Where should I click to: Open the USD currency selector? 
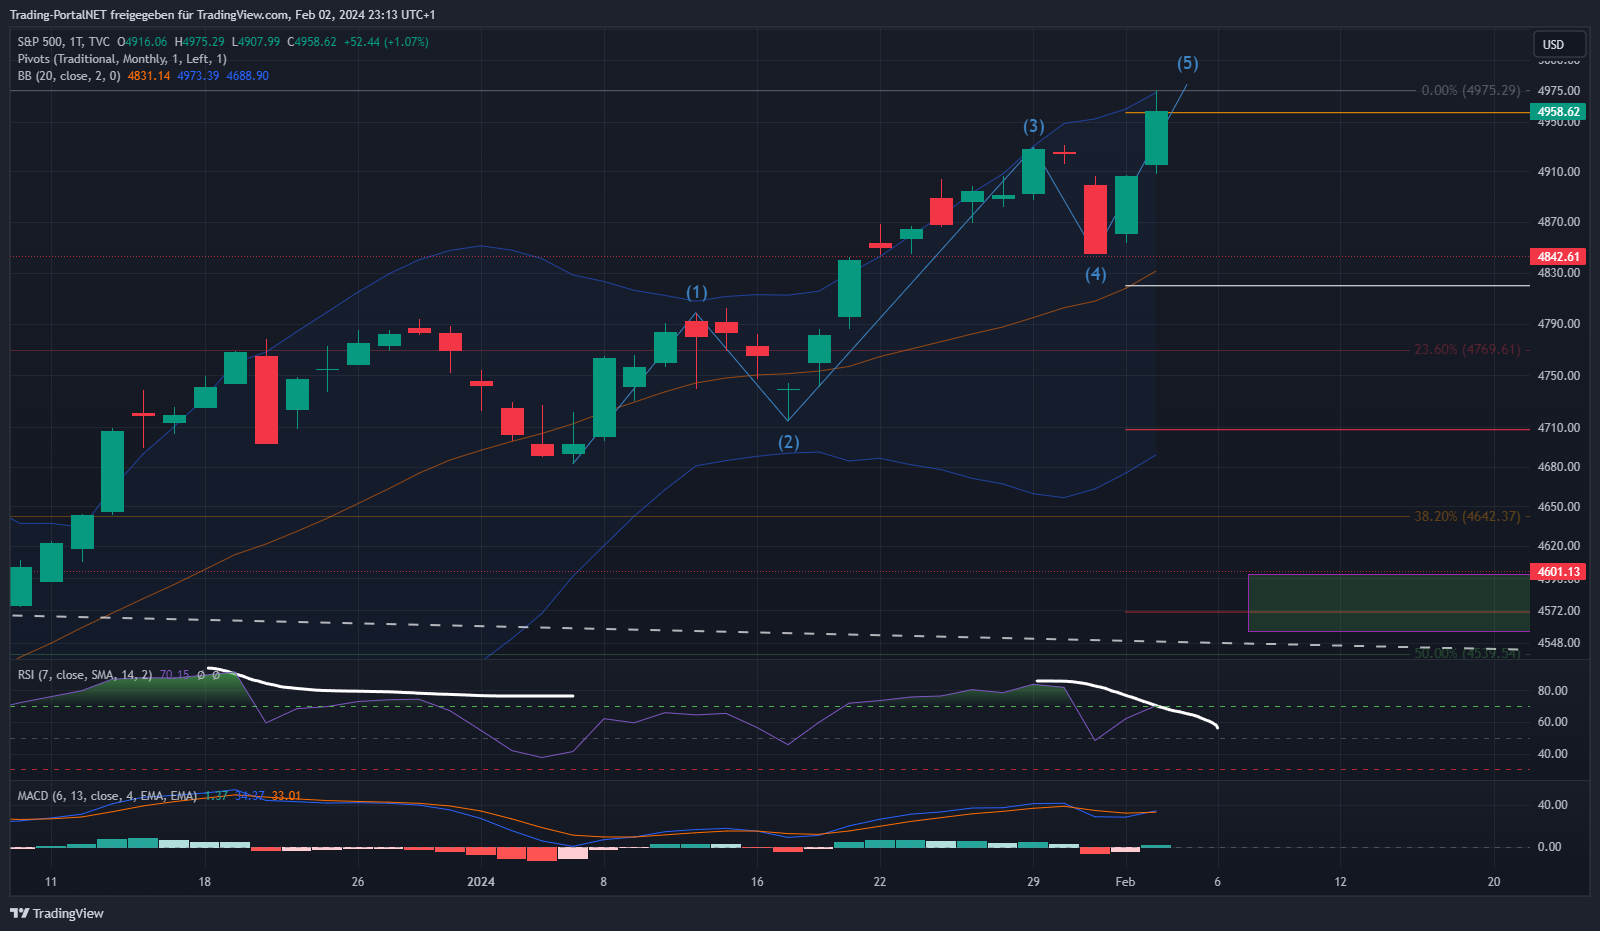(x=1558, y=44)
